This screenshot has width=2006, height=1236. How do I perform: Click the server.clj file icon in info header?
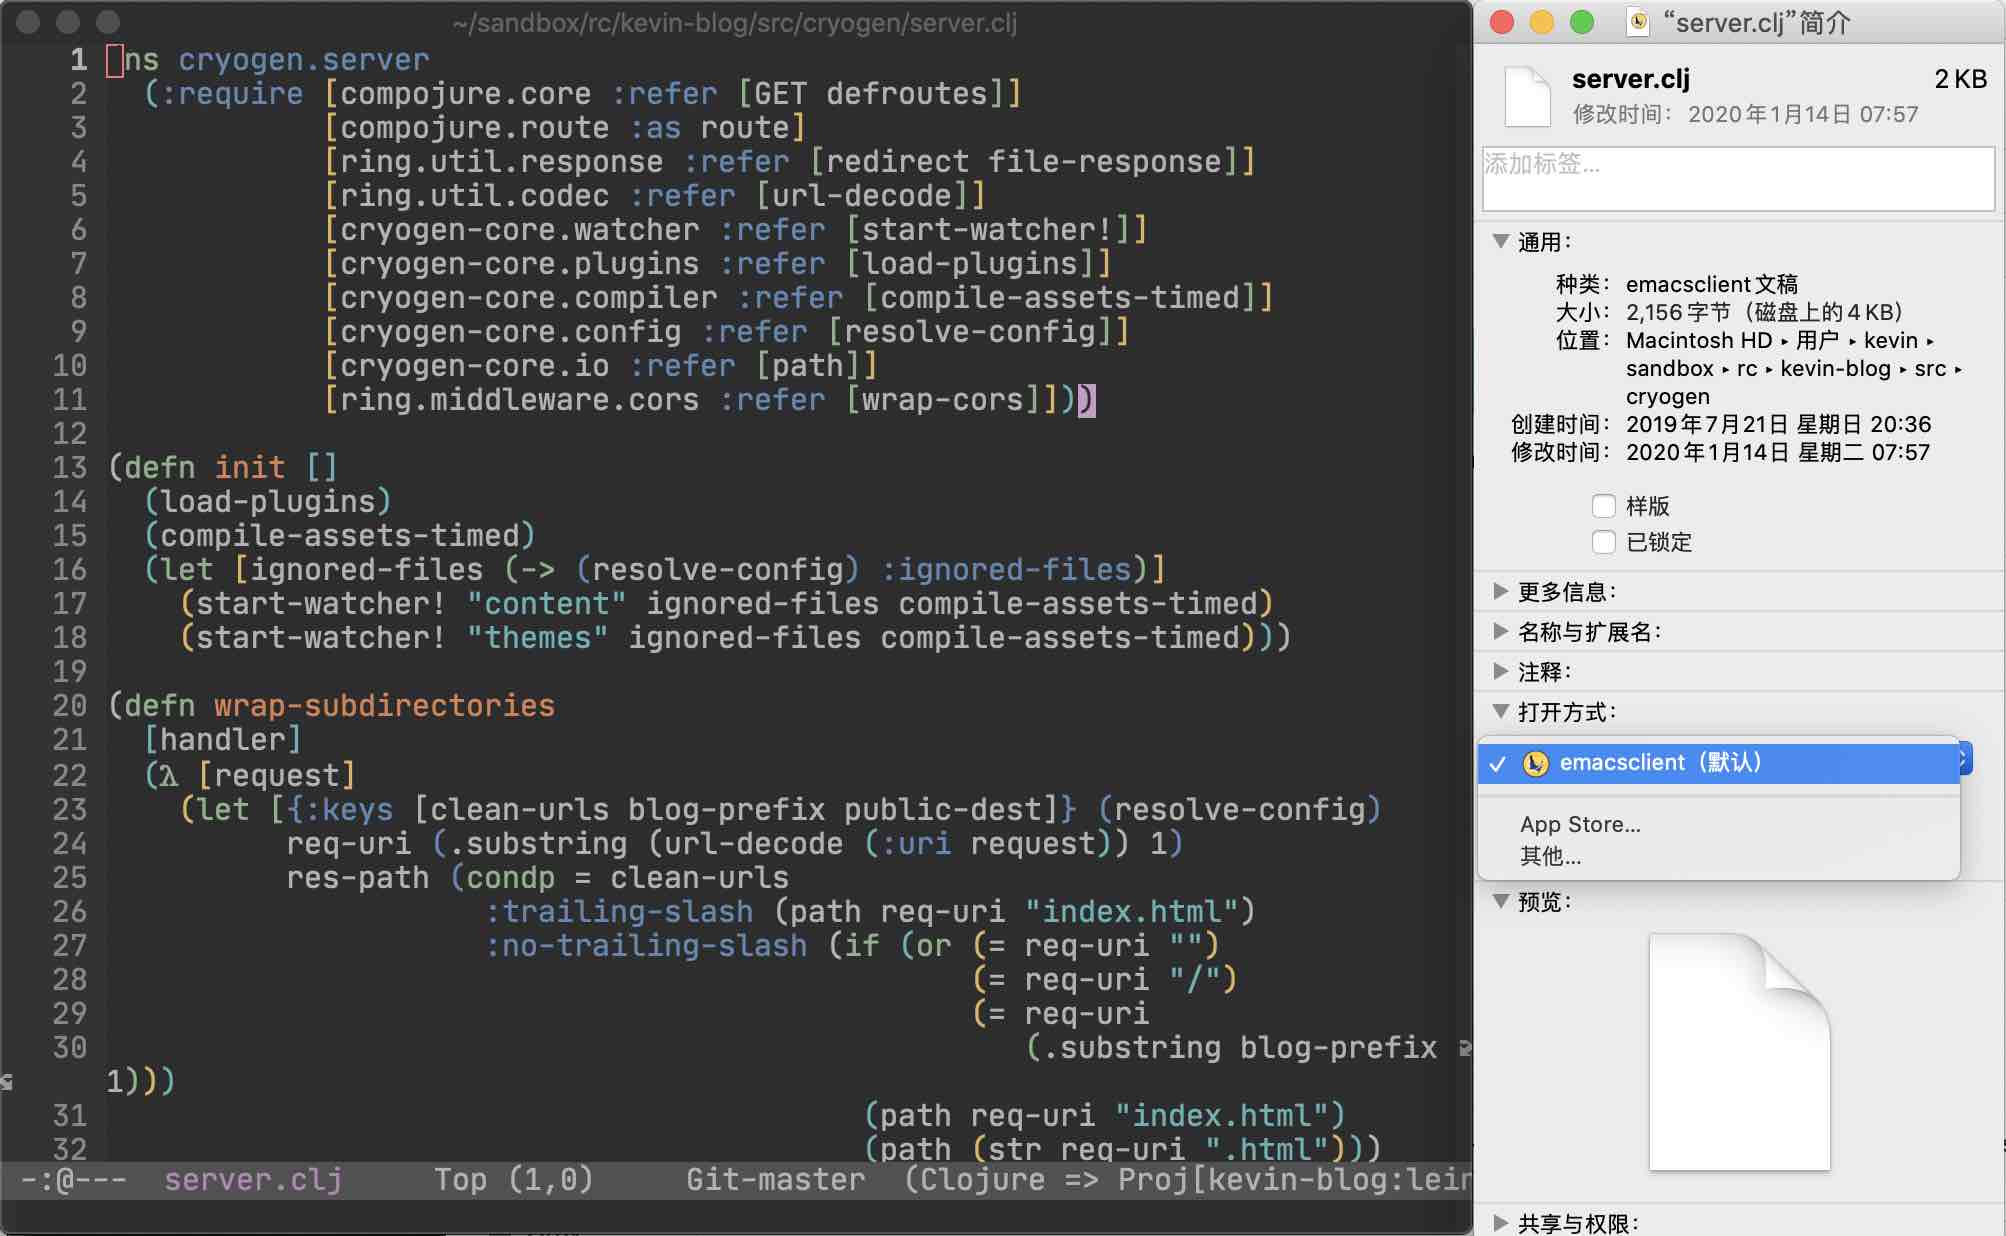(1527, 96)
